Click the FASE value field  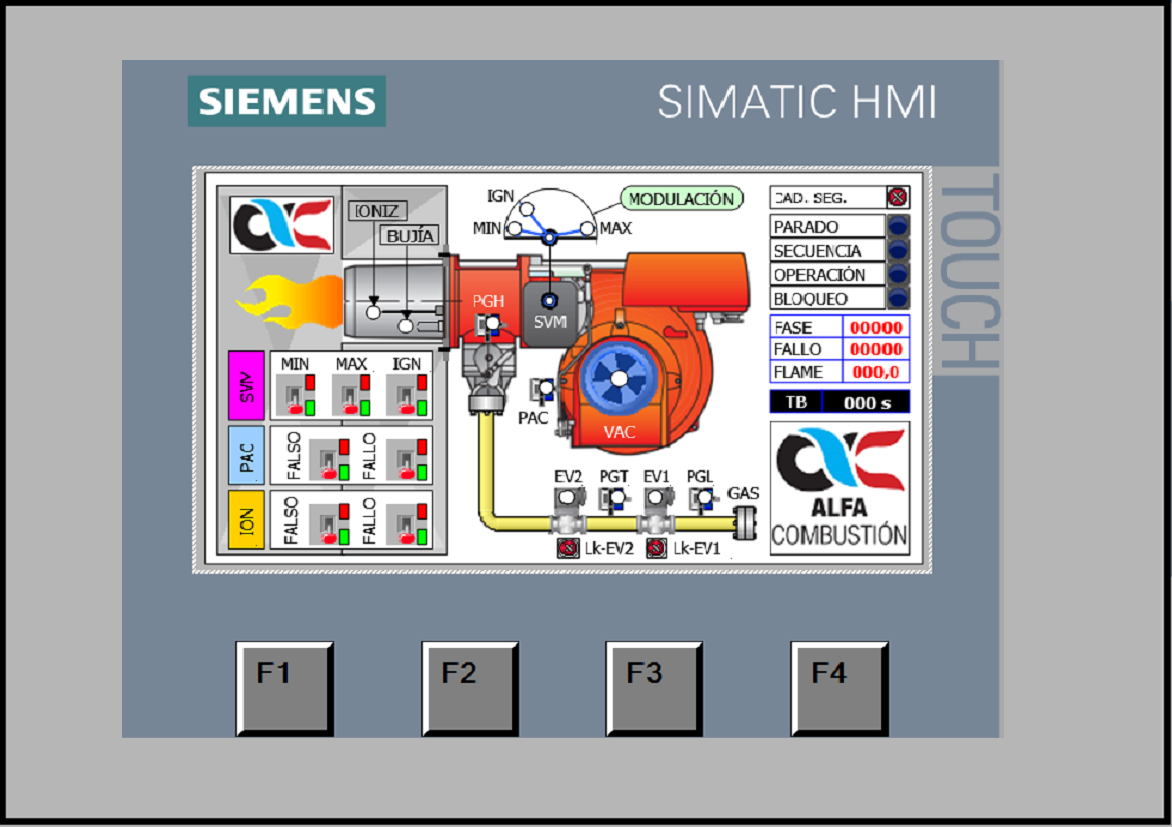876,328
